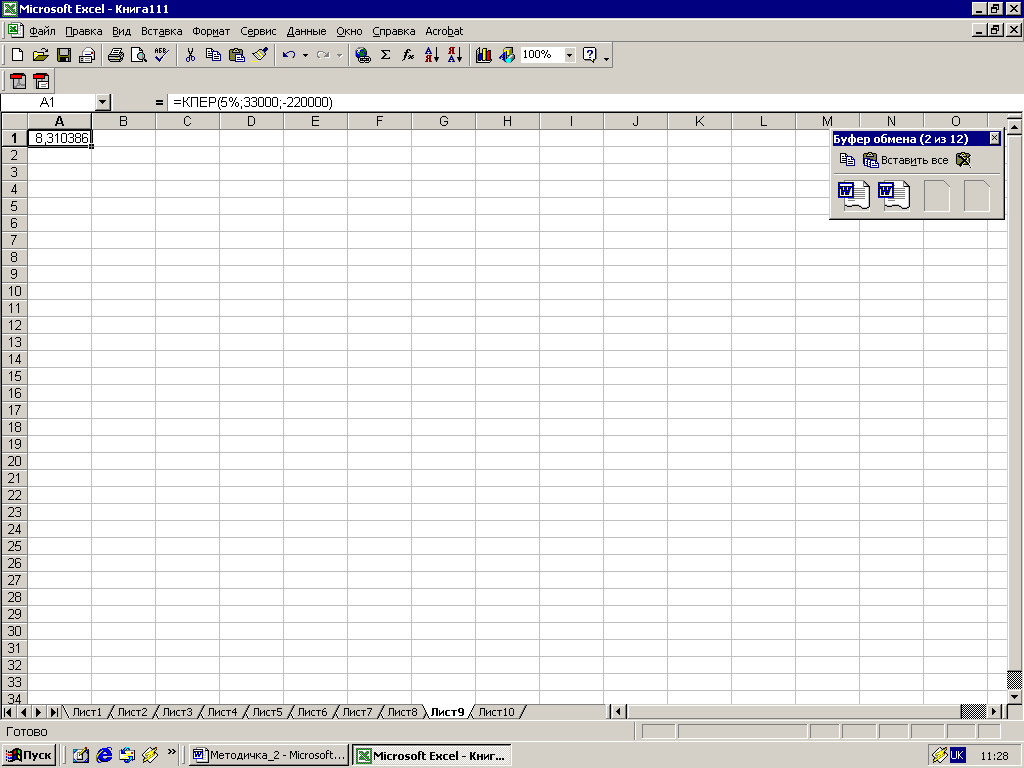Toggle the Drawing toolbar icon
The width and height of the screenshot is (1024, 768).
point(507,56)
